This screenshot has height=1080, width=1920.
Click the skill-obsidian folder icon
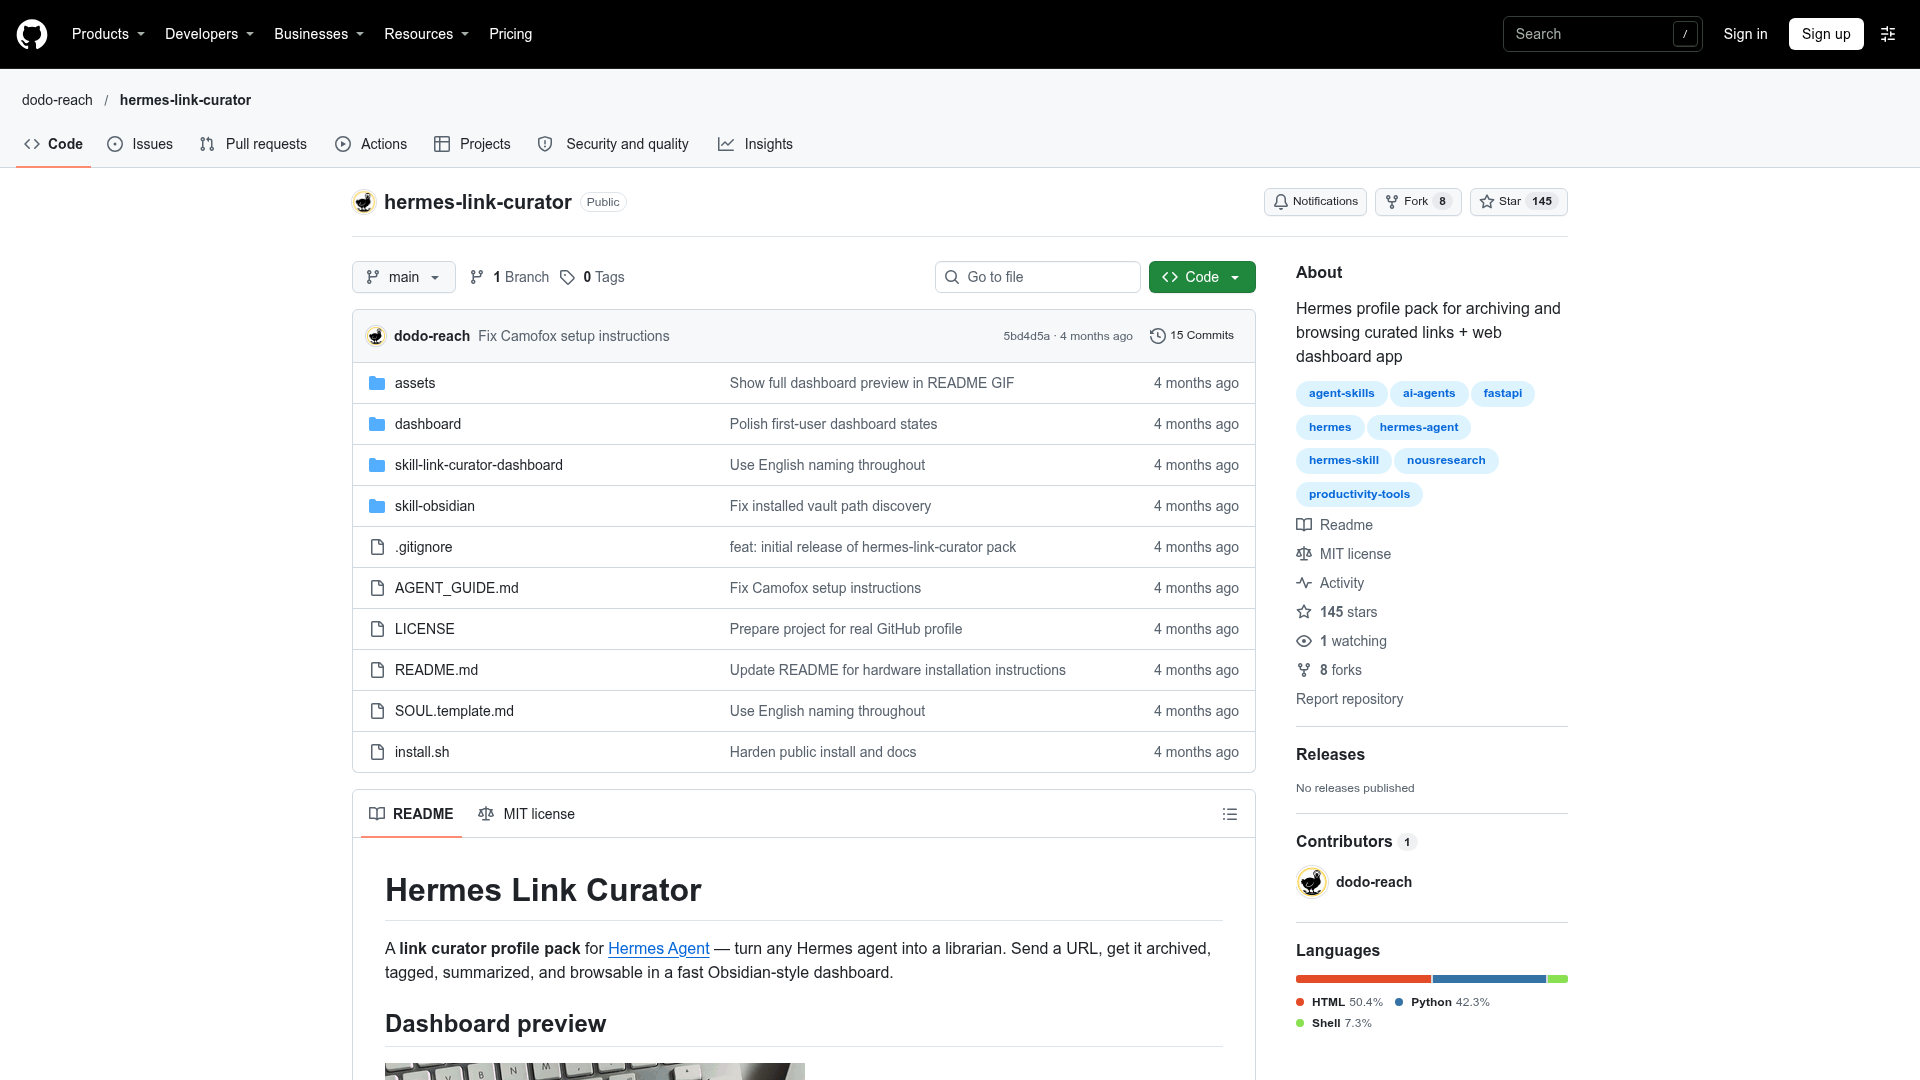click(x=377, y=506)
